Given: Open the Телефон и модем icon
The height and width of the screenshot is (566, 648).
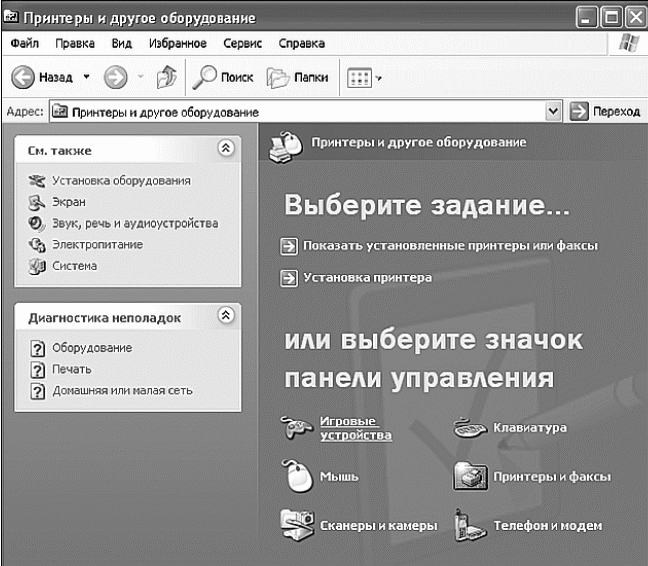Looking at the screenshot, I should coord(469,525).
